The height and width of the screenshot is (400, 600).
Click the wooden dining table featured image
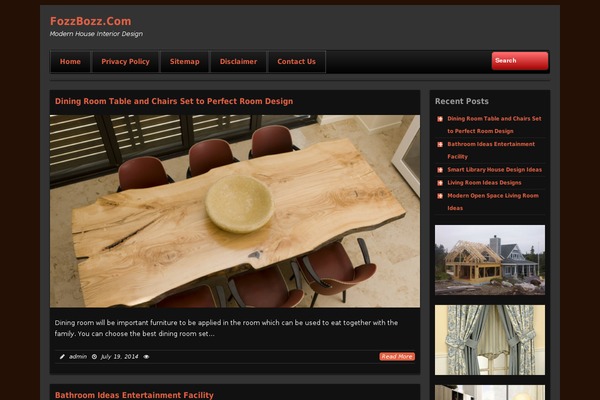[235, 211]
